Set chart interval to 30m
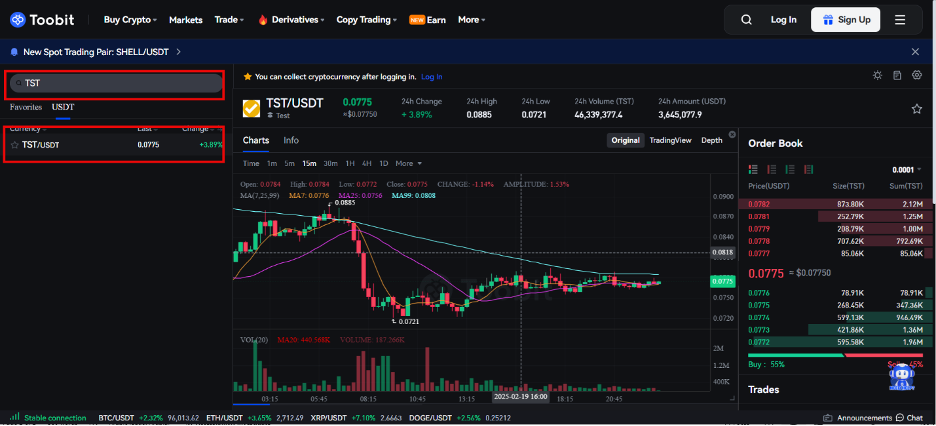Screen dimensions: 936x426 point(330,163)
